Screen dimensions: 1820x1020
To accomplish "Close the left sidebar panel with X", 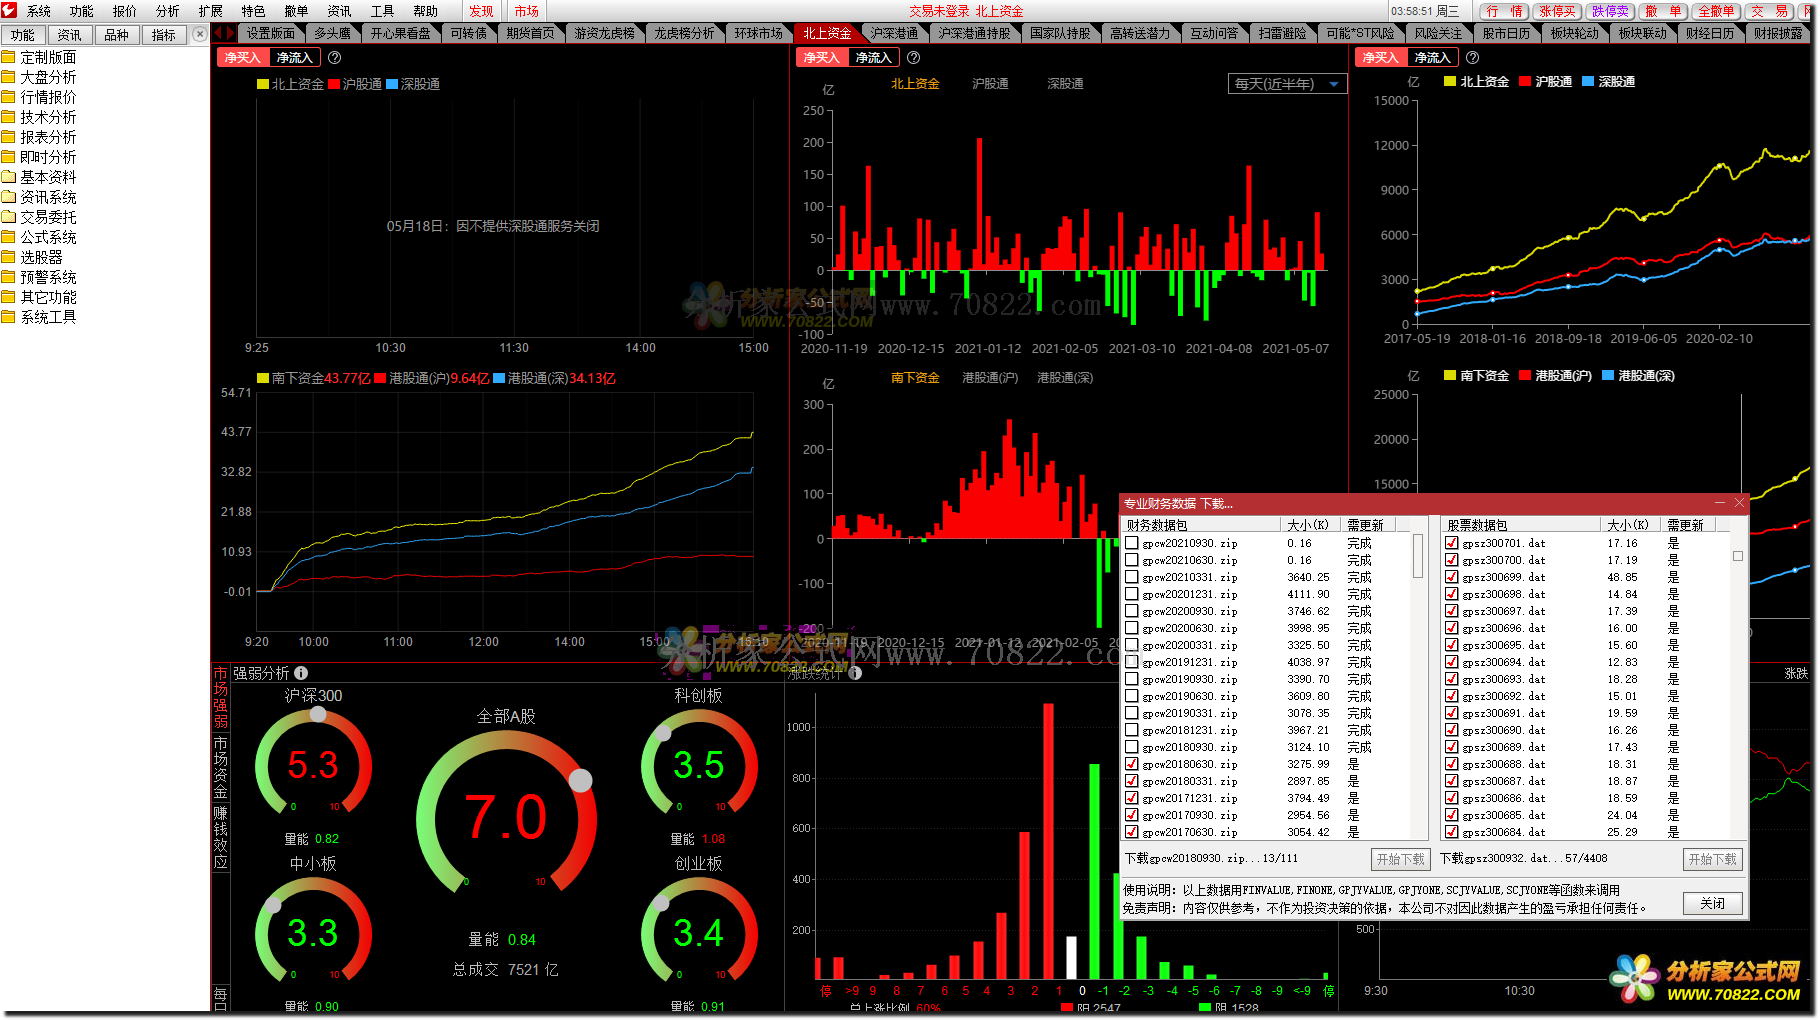I will (x=200, y=34).
